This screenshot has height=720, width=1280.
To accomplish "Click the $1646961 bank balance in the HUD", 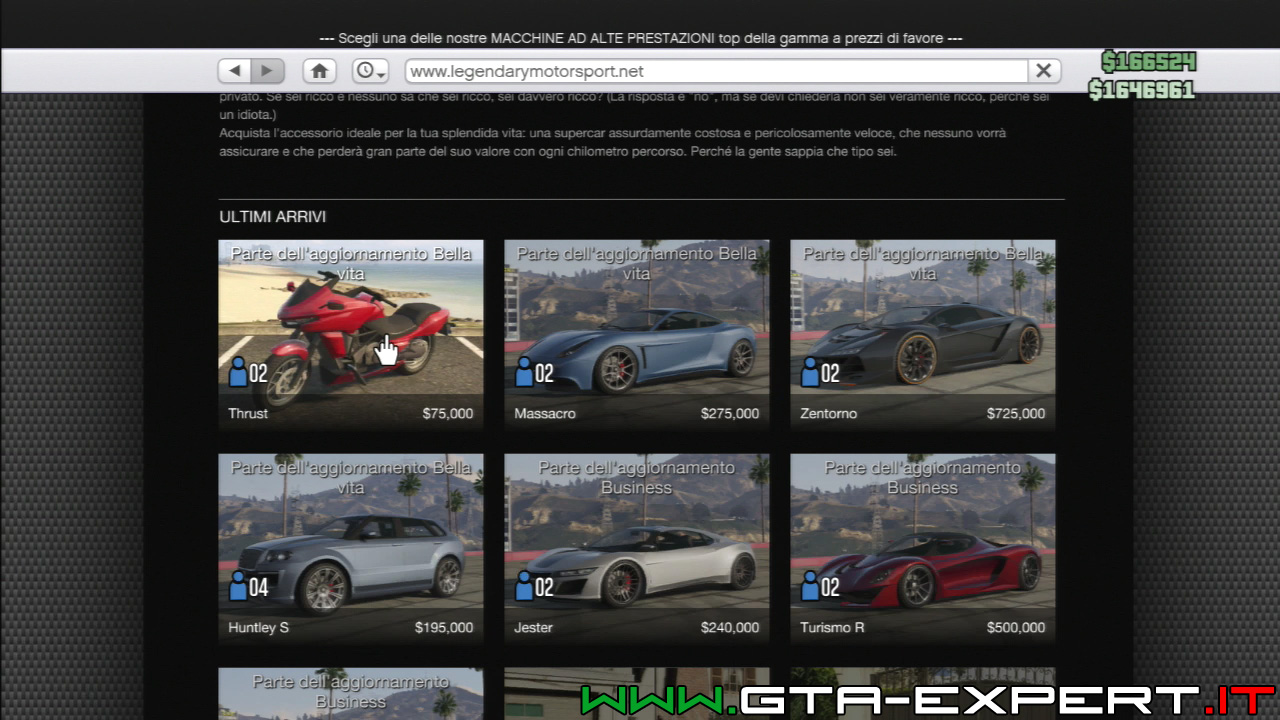I will tap(1141, 90).
